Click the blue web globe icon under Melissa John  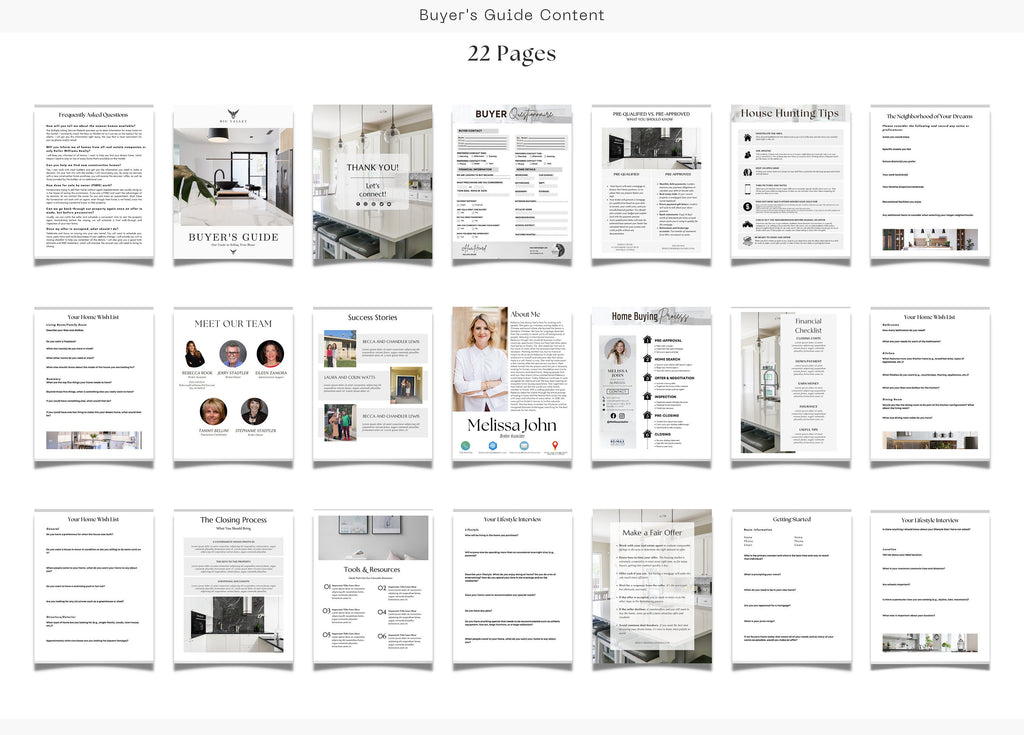[492, 446]
